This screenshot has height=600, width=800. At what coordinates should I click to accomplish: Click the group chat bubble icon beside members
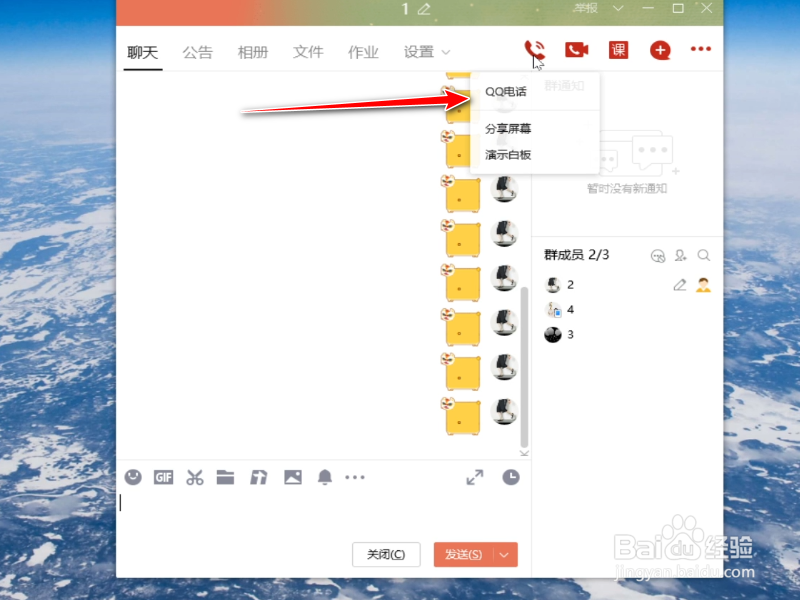click(658, 256)
